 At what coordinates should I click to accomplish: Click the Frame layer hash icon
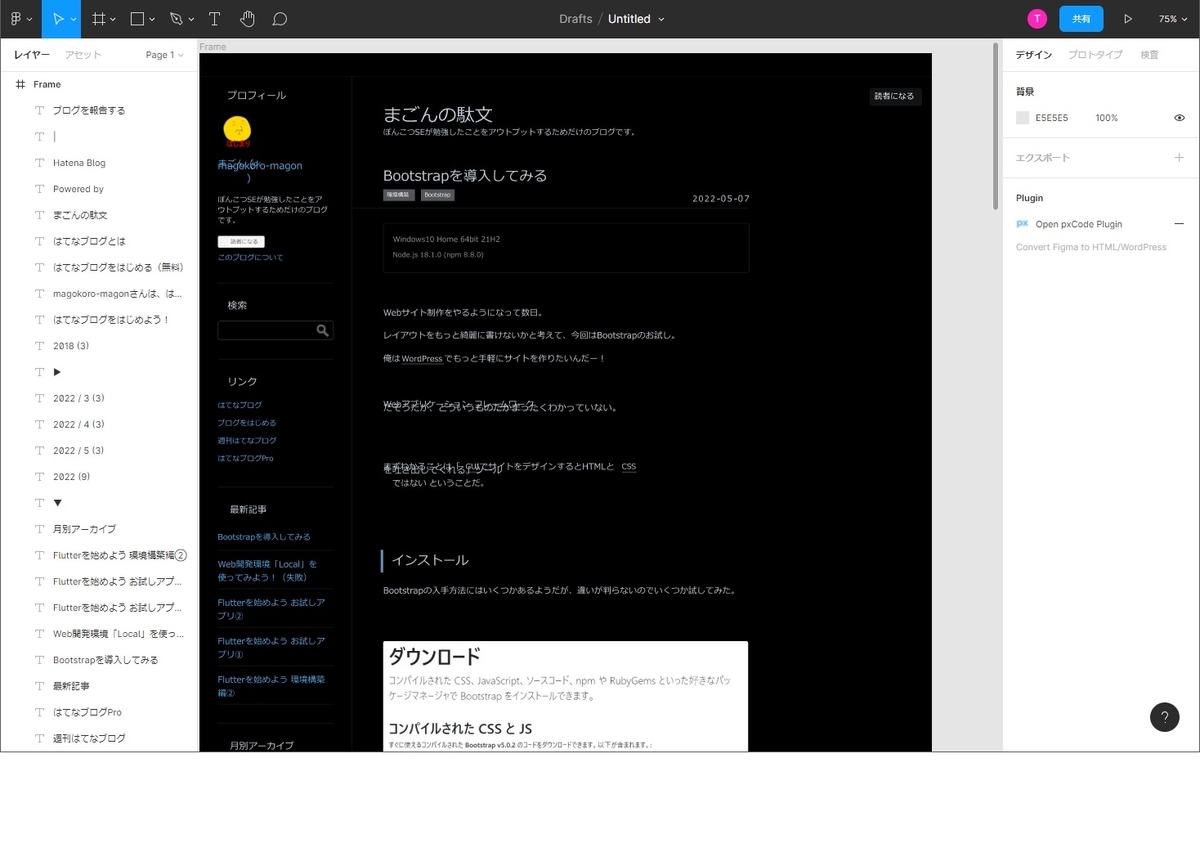coord(20,84)
